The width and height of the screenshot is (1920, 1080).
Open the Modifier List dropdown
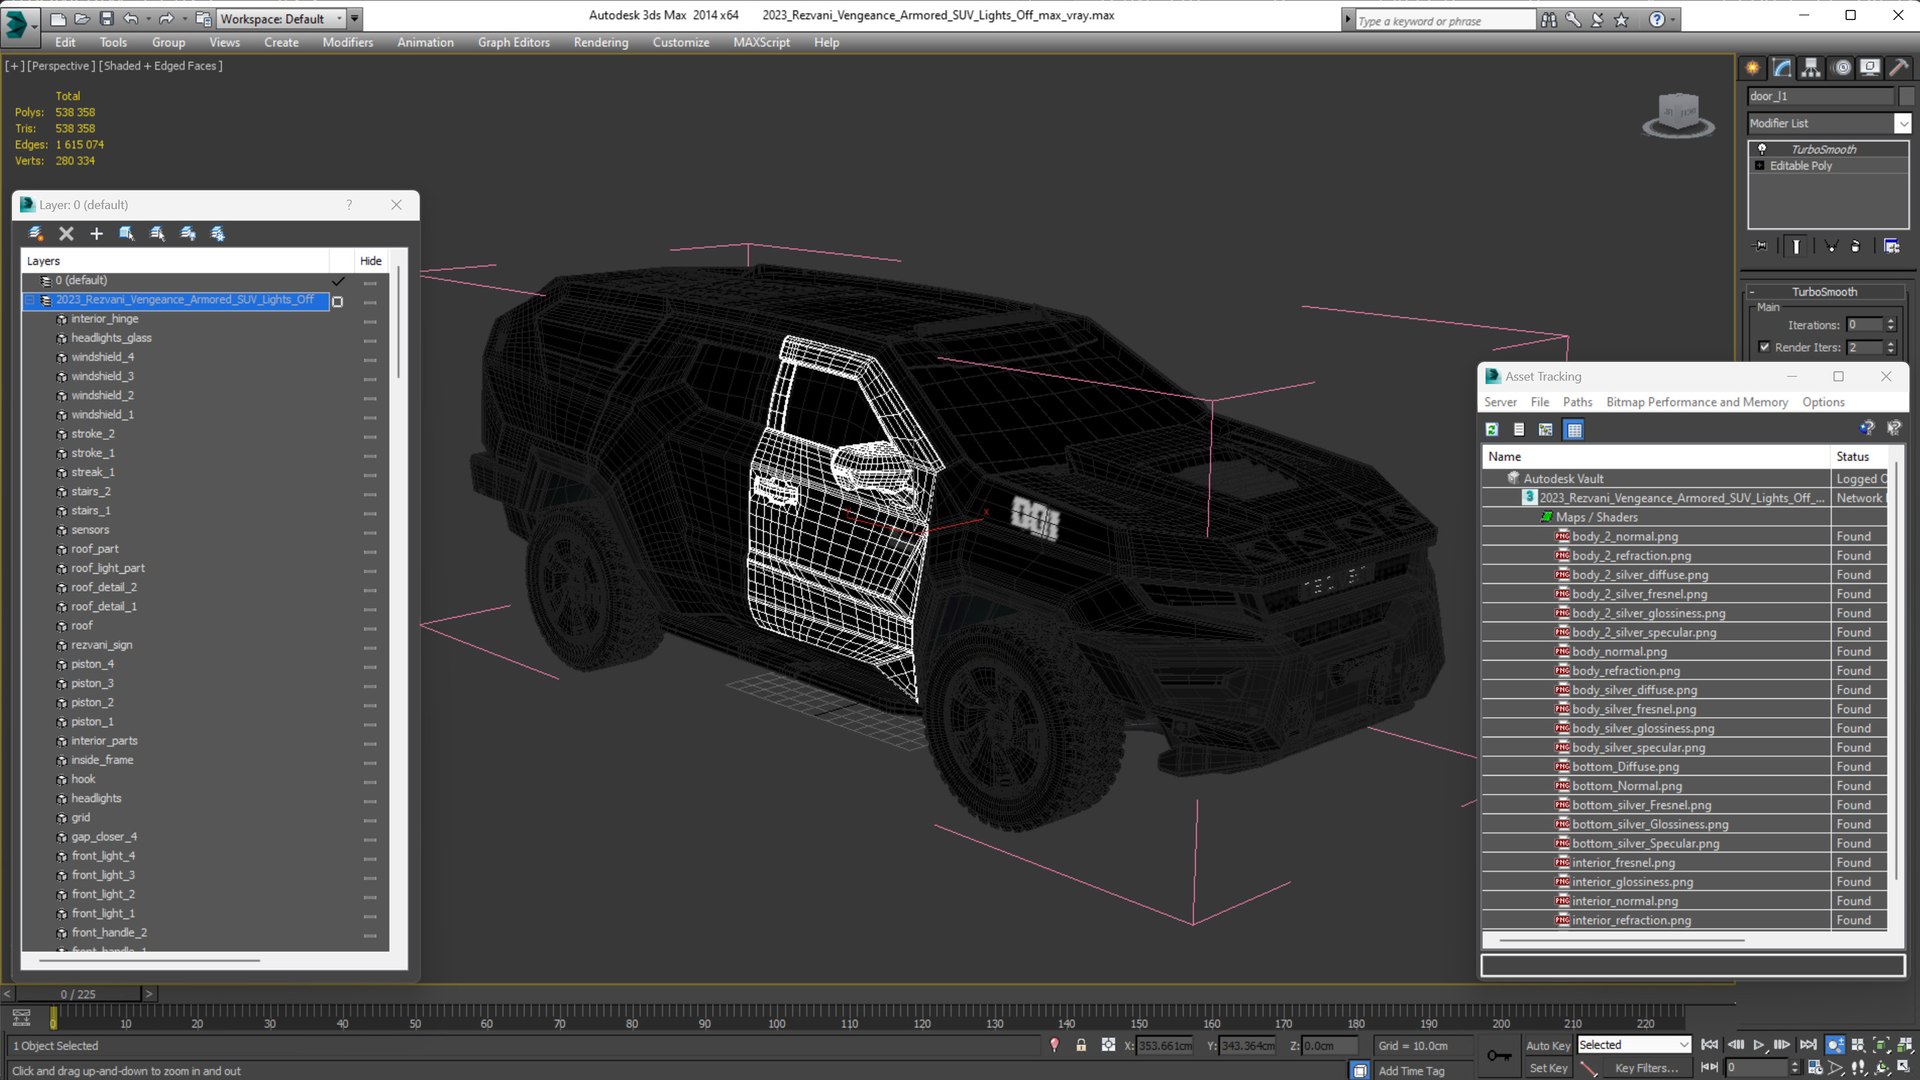pos(1902,123)
